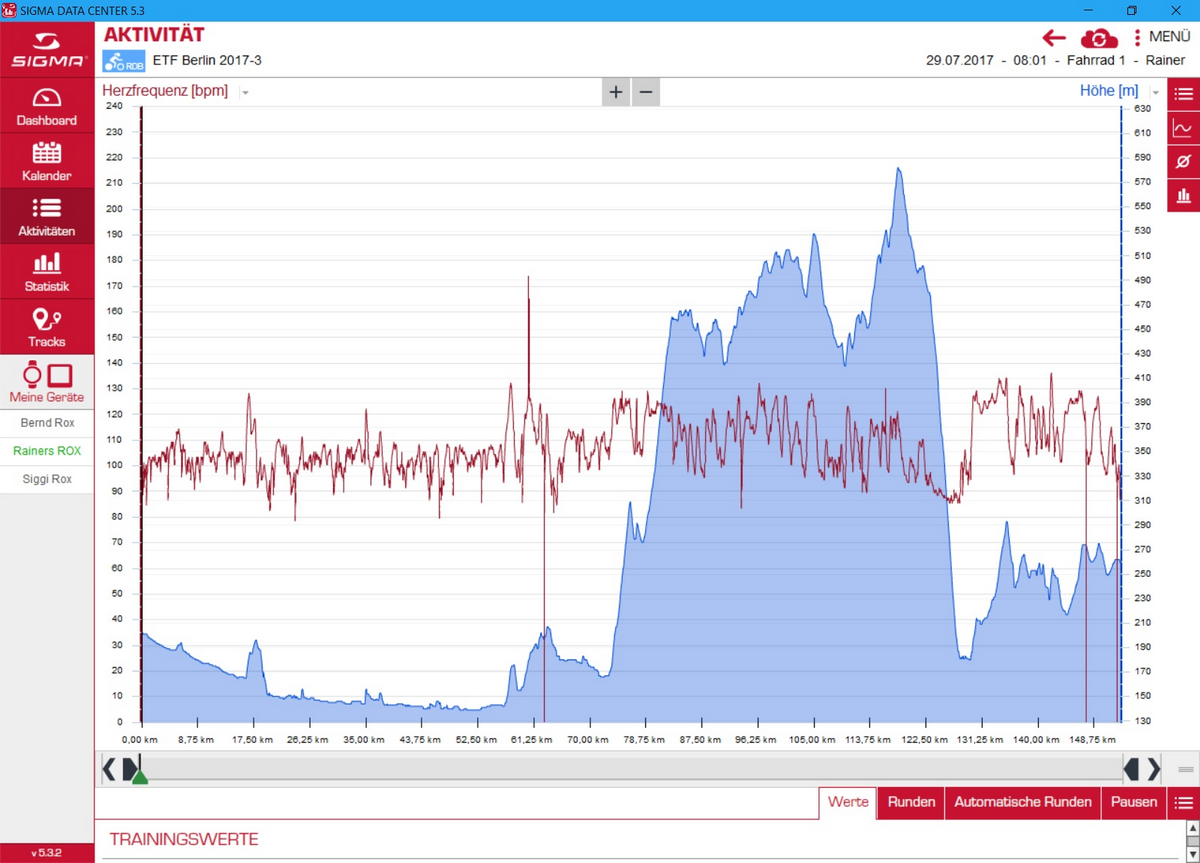
Task: Go to the Kalender section
Action: click(47, 161)
